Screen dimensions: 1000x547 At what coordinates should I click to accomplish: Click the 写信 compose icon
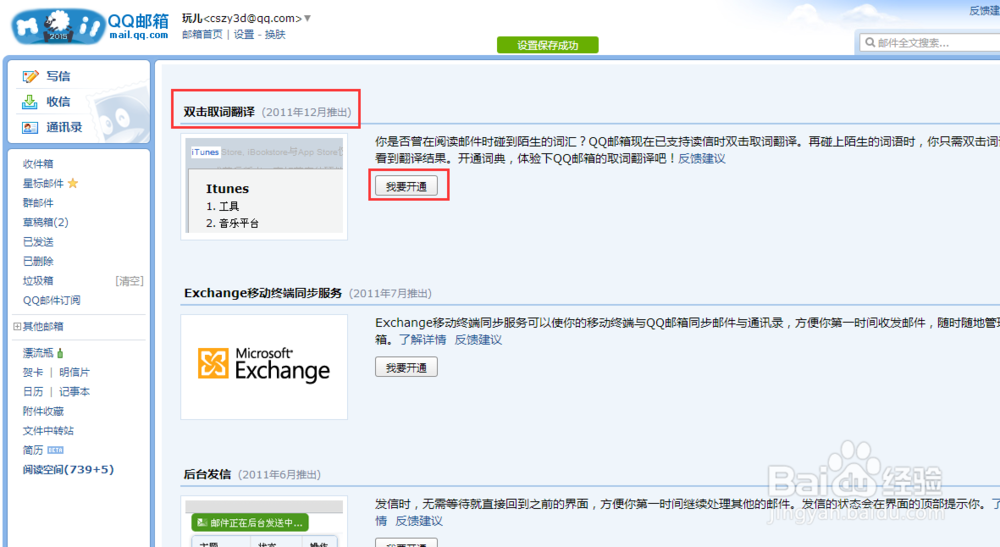tap(31, 77)
